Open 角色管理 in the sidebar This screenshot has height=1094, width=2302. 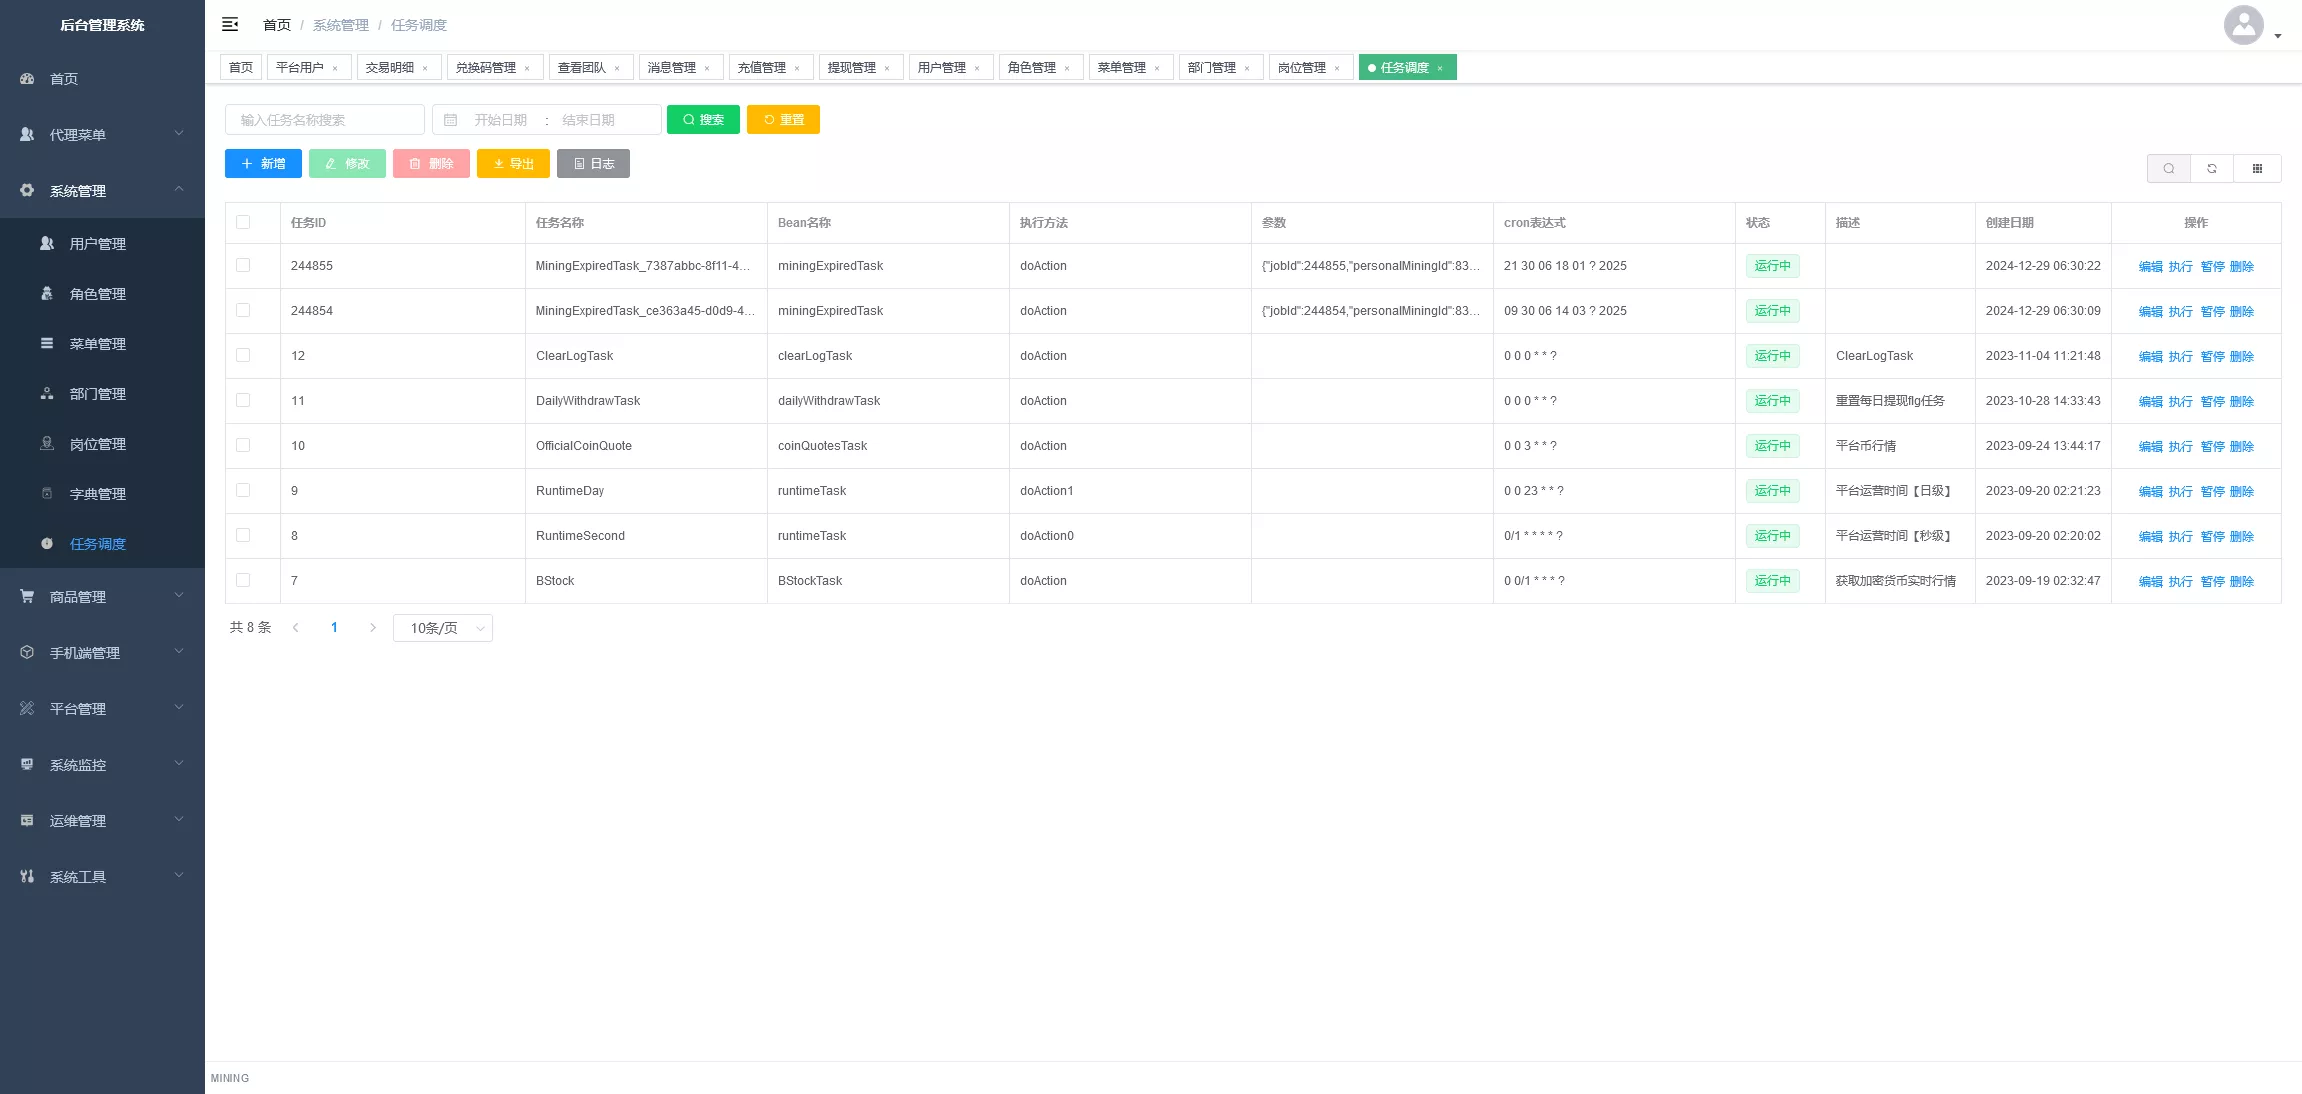102,294
